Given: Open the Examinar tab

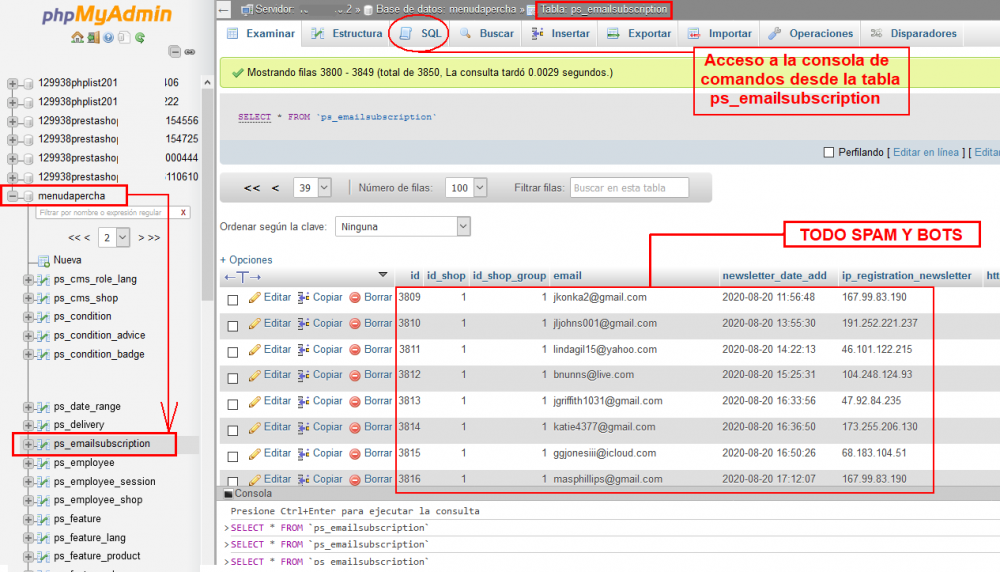Looking at the screenshot, I should (261, 33).
